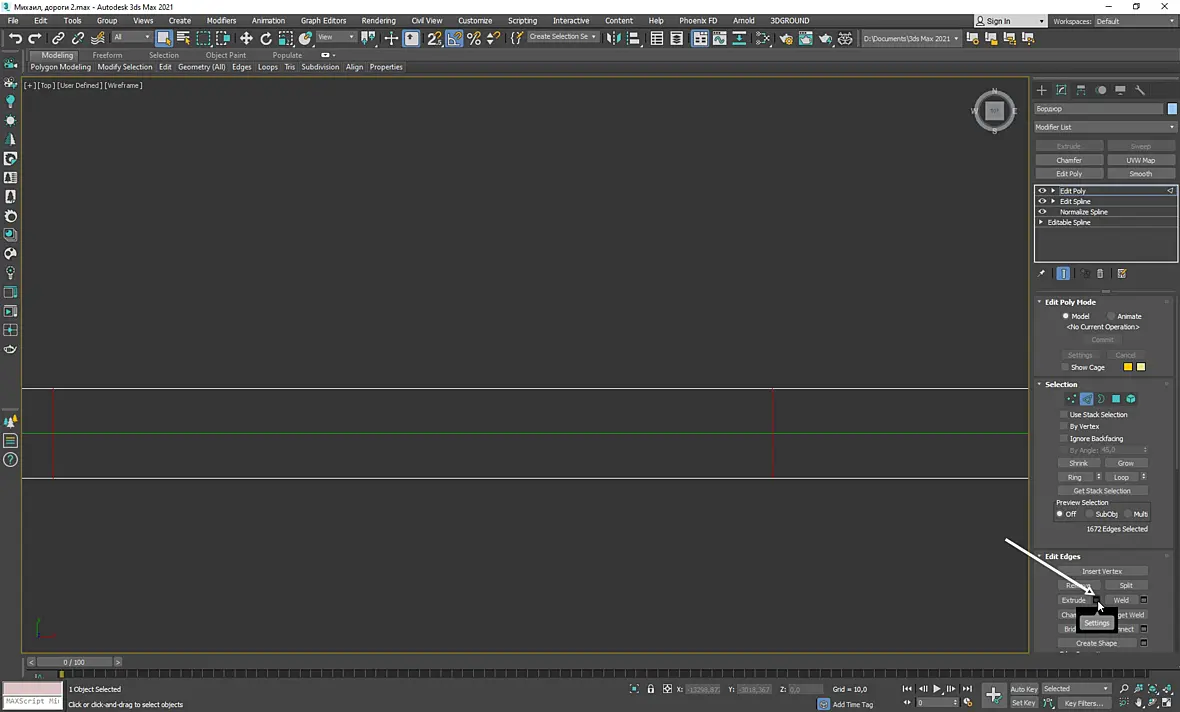Click the Create Shape button
This screenshot has height=712, width=1180.
(1096, 644)
